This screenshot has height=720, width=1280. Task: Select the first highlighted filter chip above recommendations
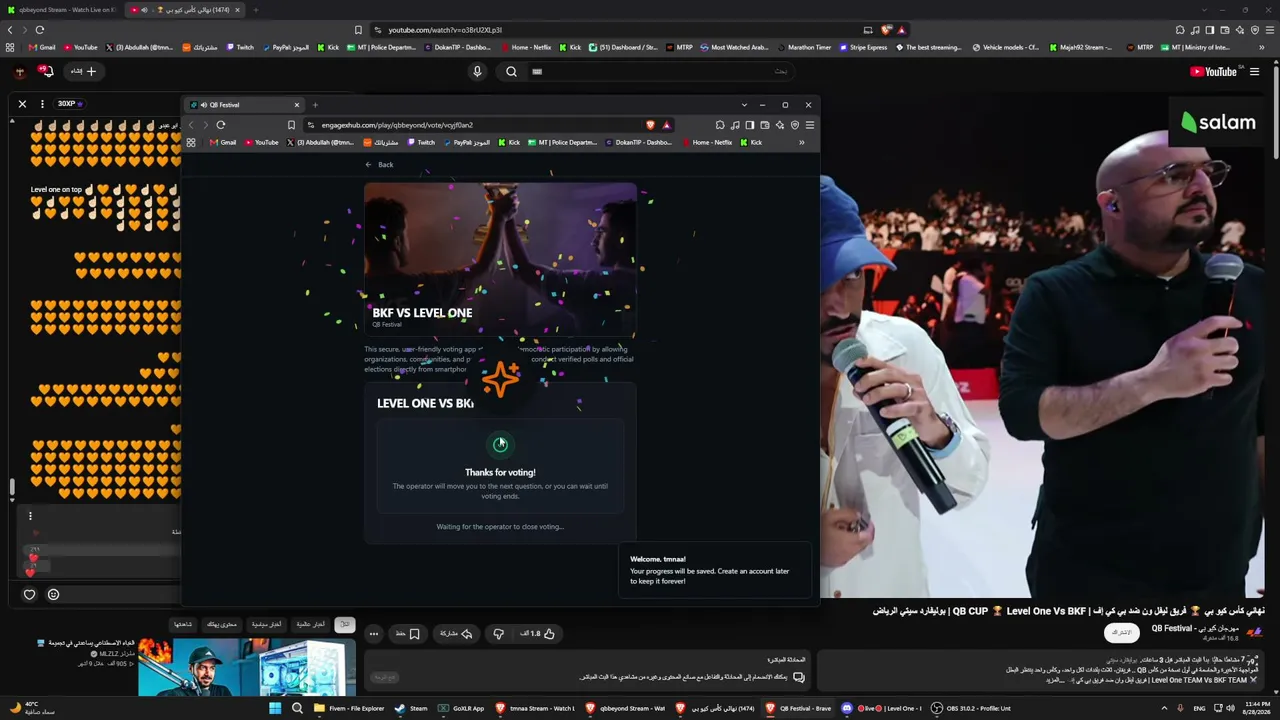tap(344, 624)
